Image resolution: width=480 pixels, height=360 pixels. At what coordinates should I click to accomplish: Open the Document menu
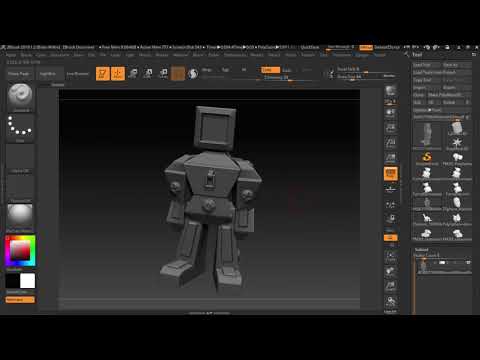click(59, 55)
